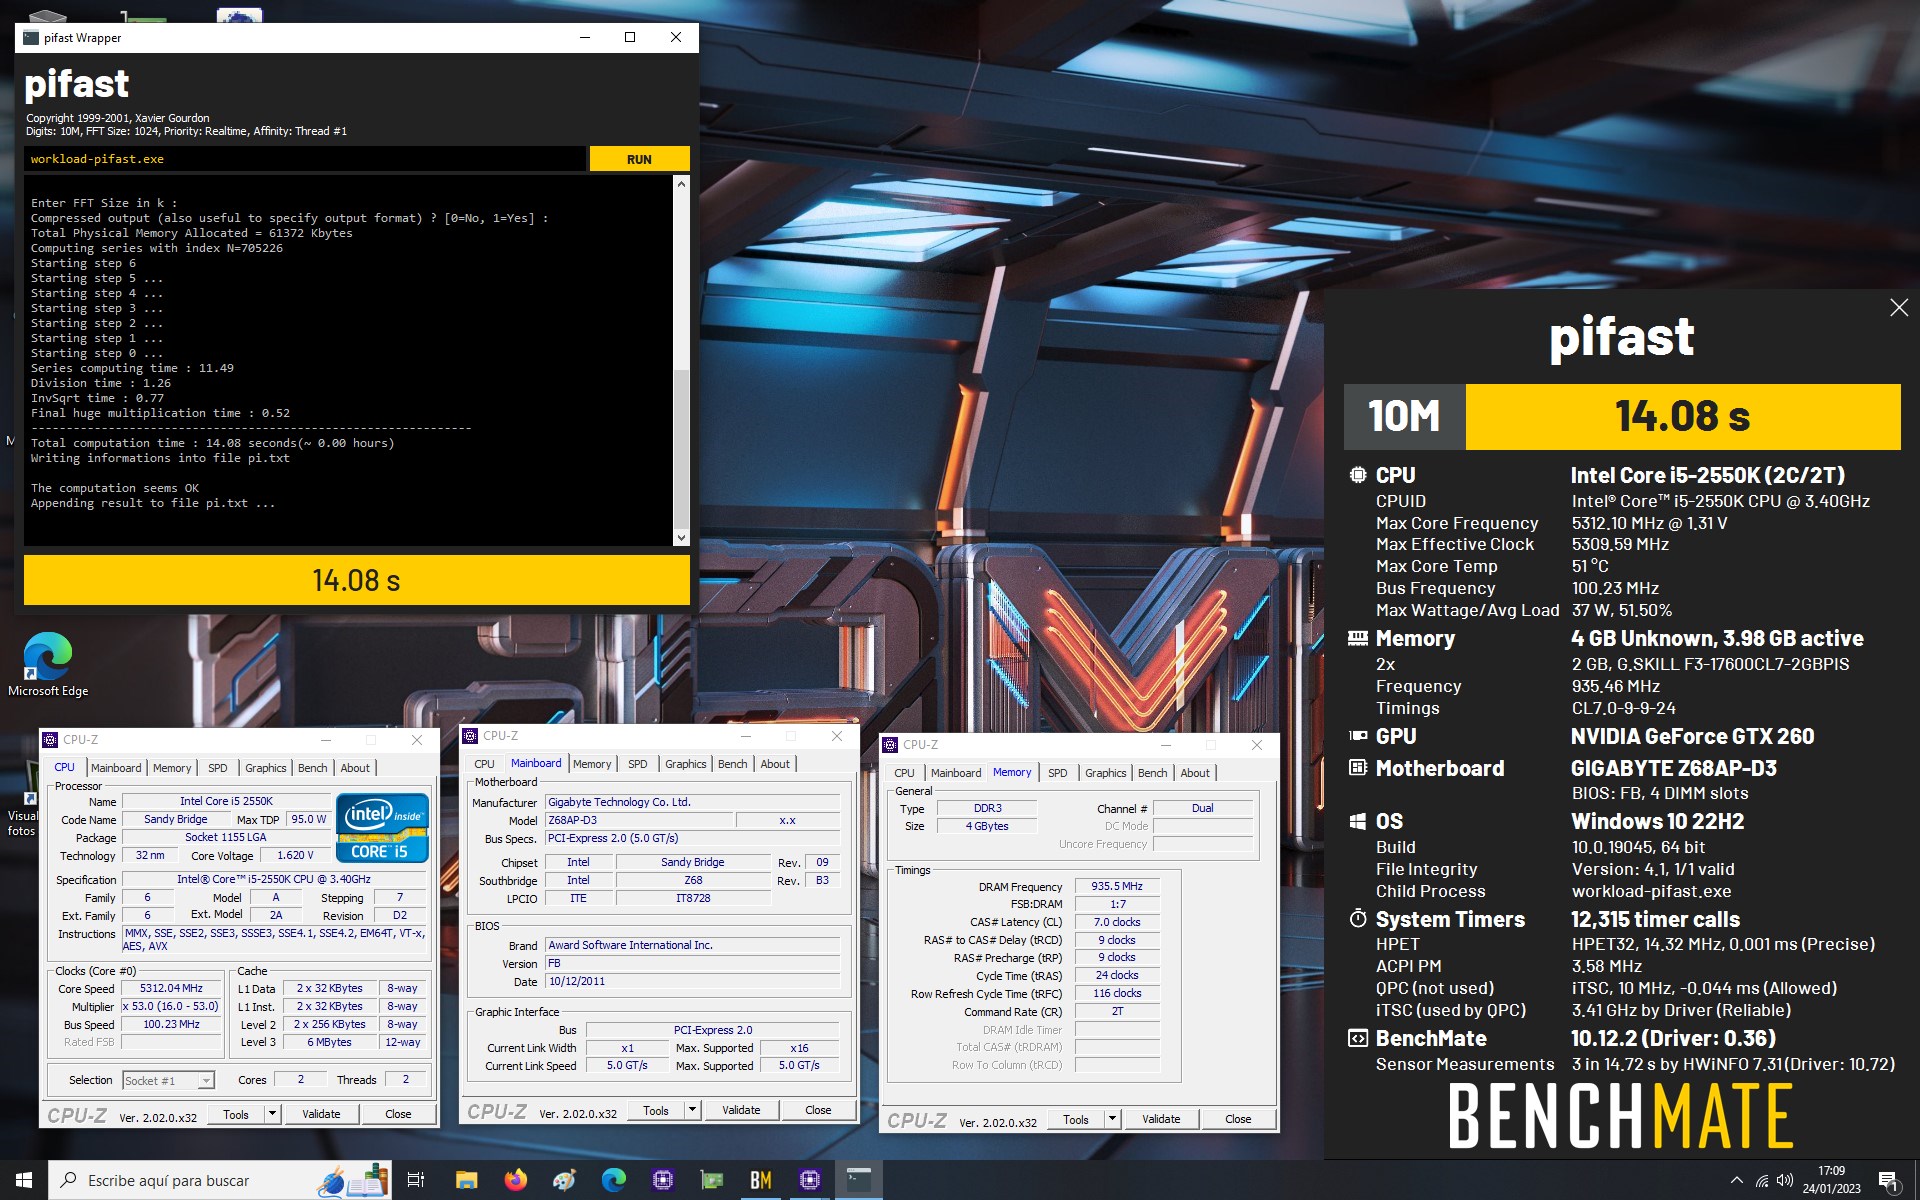
Task: Switch to the CPU tab in the middle CPU-Z window
Action: (x=484, y=764)
